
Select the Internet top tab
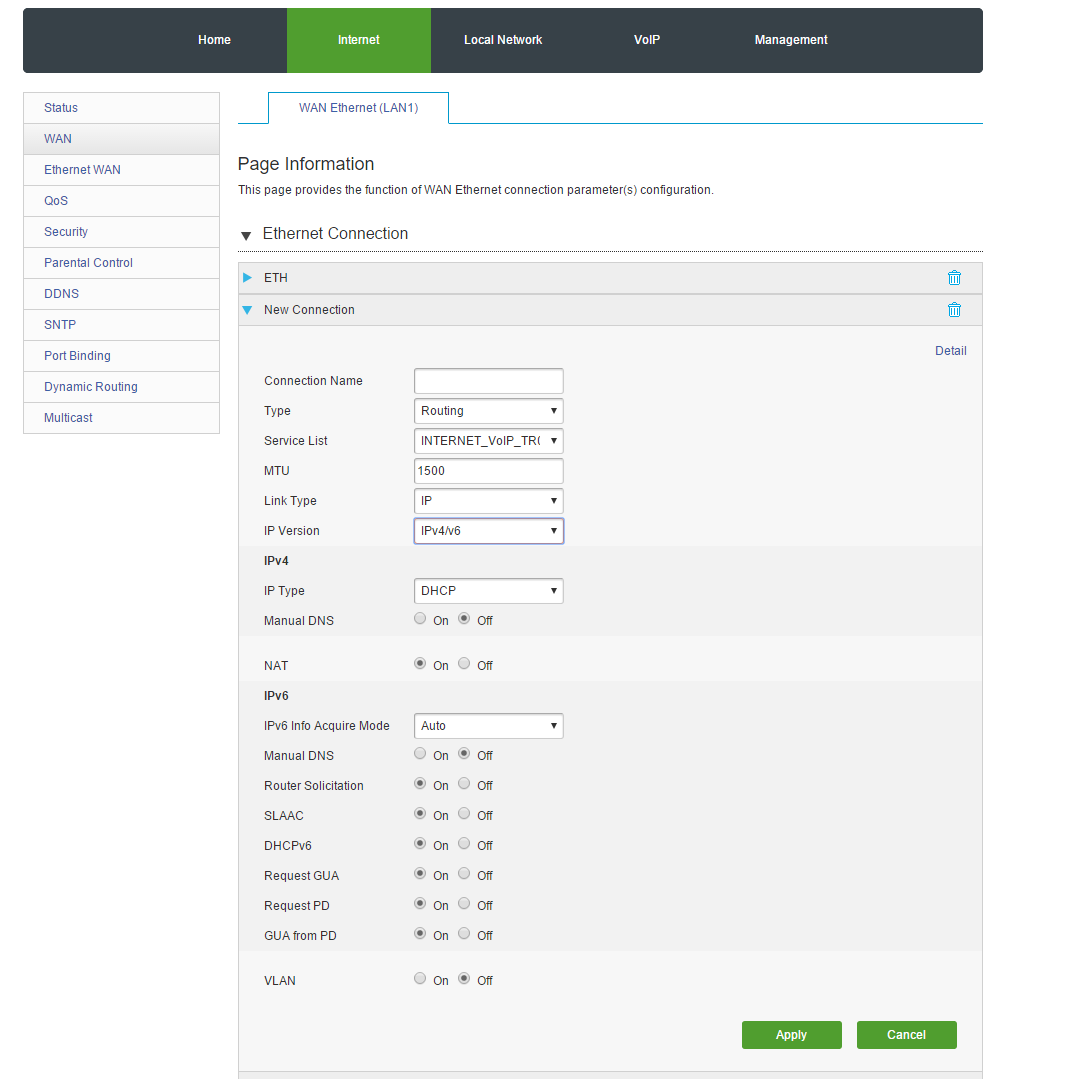pos(358,40)
